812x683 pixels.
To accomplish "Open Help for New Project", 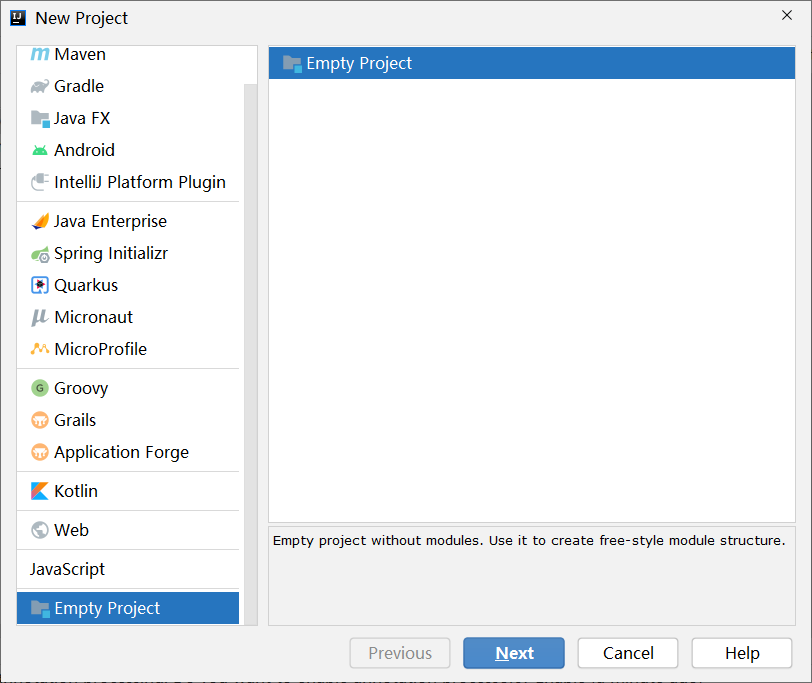I will (x=742, y=653).
